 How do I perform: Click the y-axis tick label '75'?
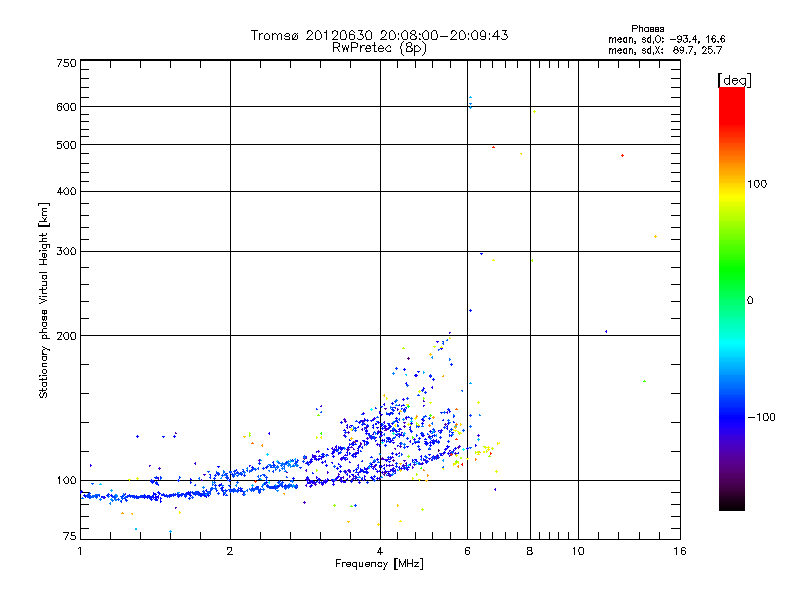click(70, 536)
